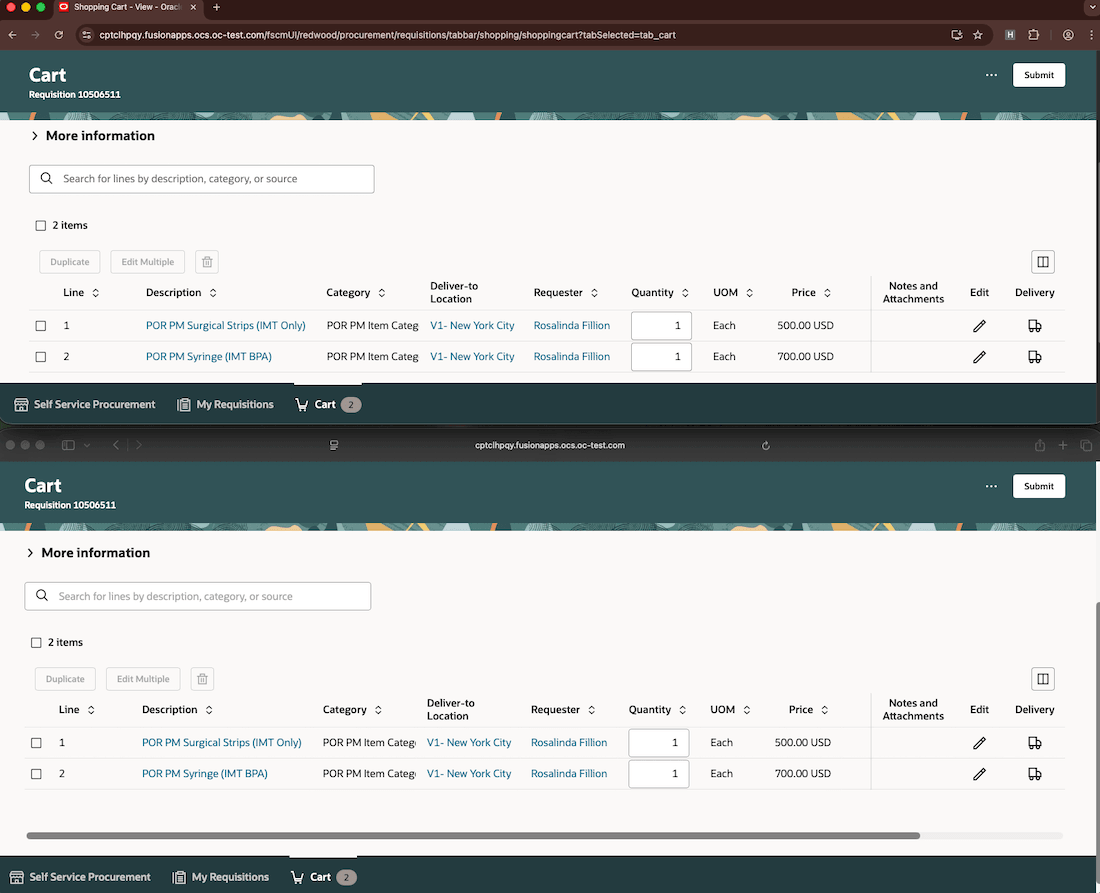The height and width of the screenshot is (893, 1100).
Task: Edit Surgical Strips line in Chrome window
Action: pyautogui.click(x=979, y=325)
